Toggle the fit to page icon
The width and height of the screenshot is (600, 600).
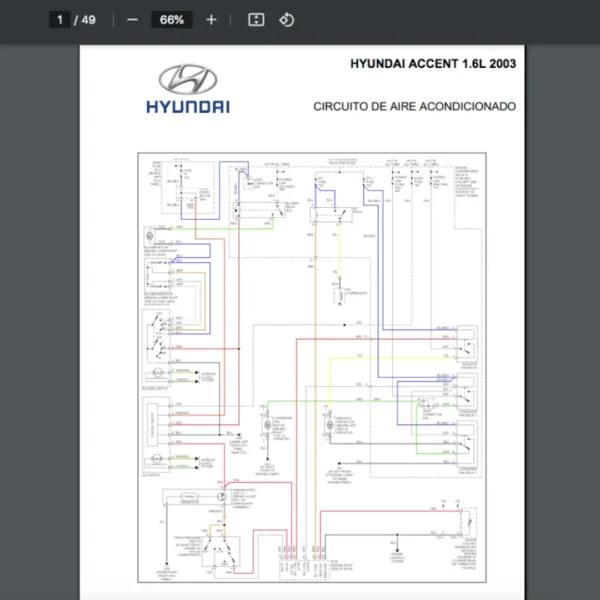click(256, 20)
